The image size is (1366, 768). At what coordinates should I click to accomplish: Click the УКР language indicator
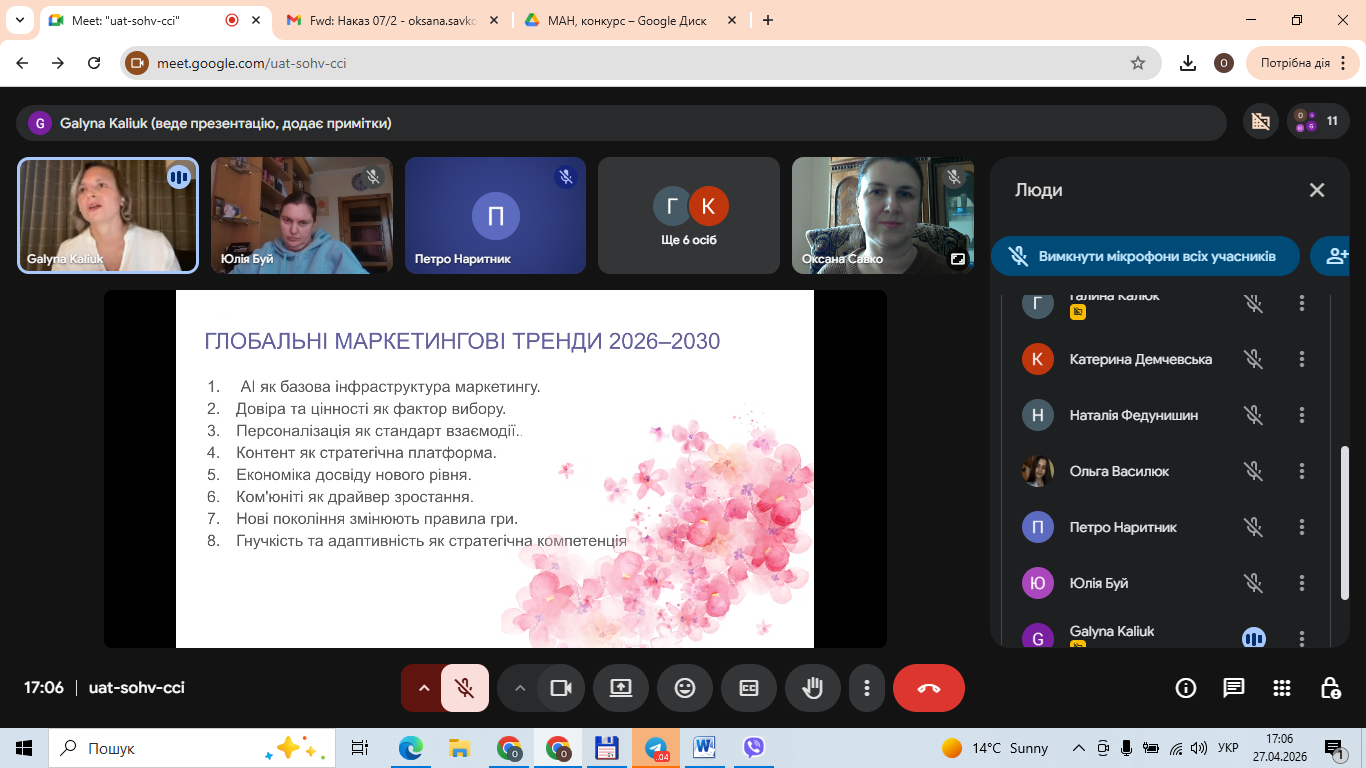click(x=1228, y=748)
